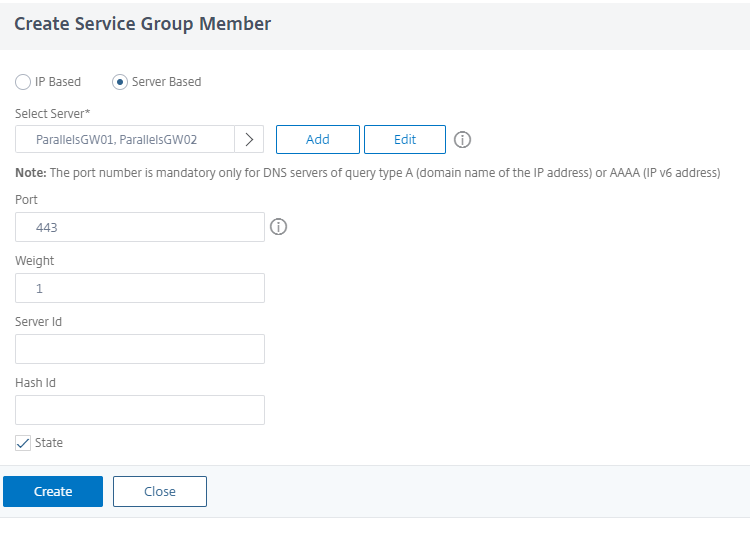Click the "State" label text
The image size is (750, 533).
pyautogui.click(x=49, y=443)
